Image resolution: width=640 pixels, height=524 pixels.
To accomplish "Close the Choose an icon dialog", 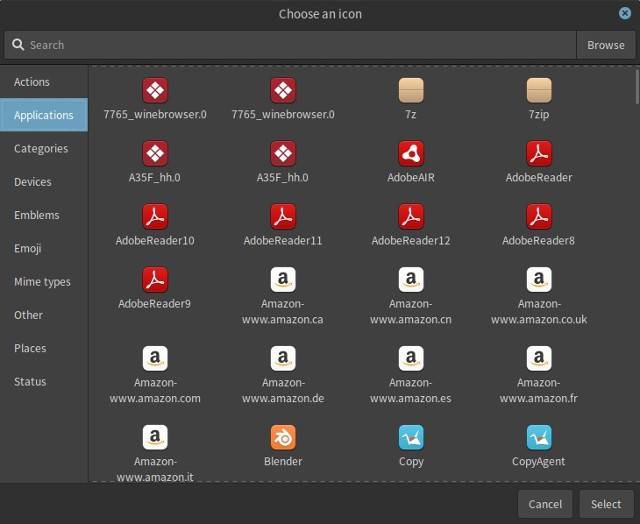I will point(624,13).
